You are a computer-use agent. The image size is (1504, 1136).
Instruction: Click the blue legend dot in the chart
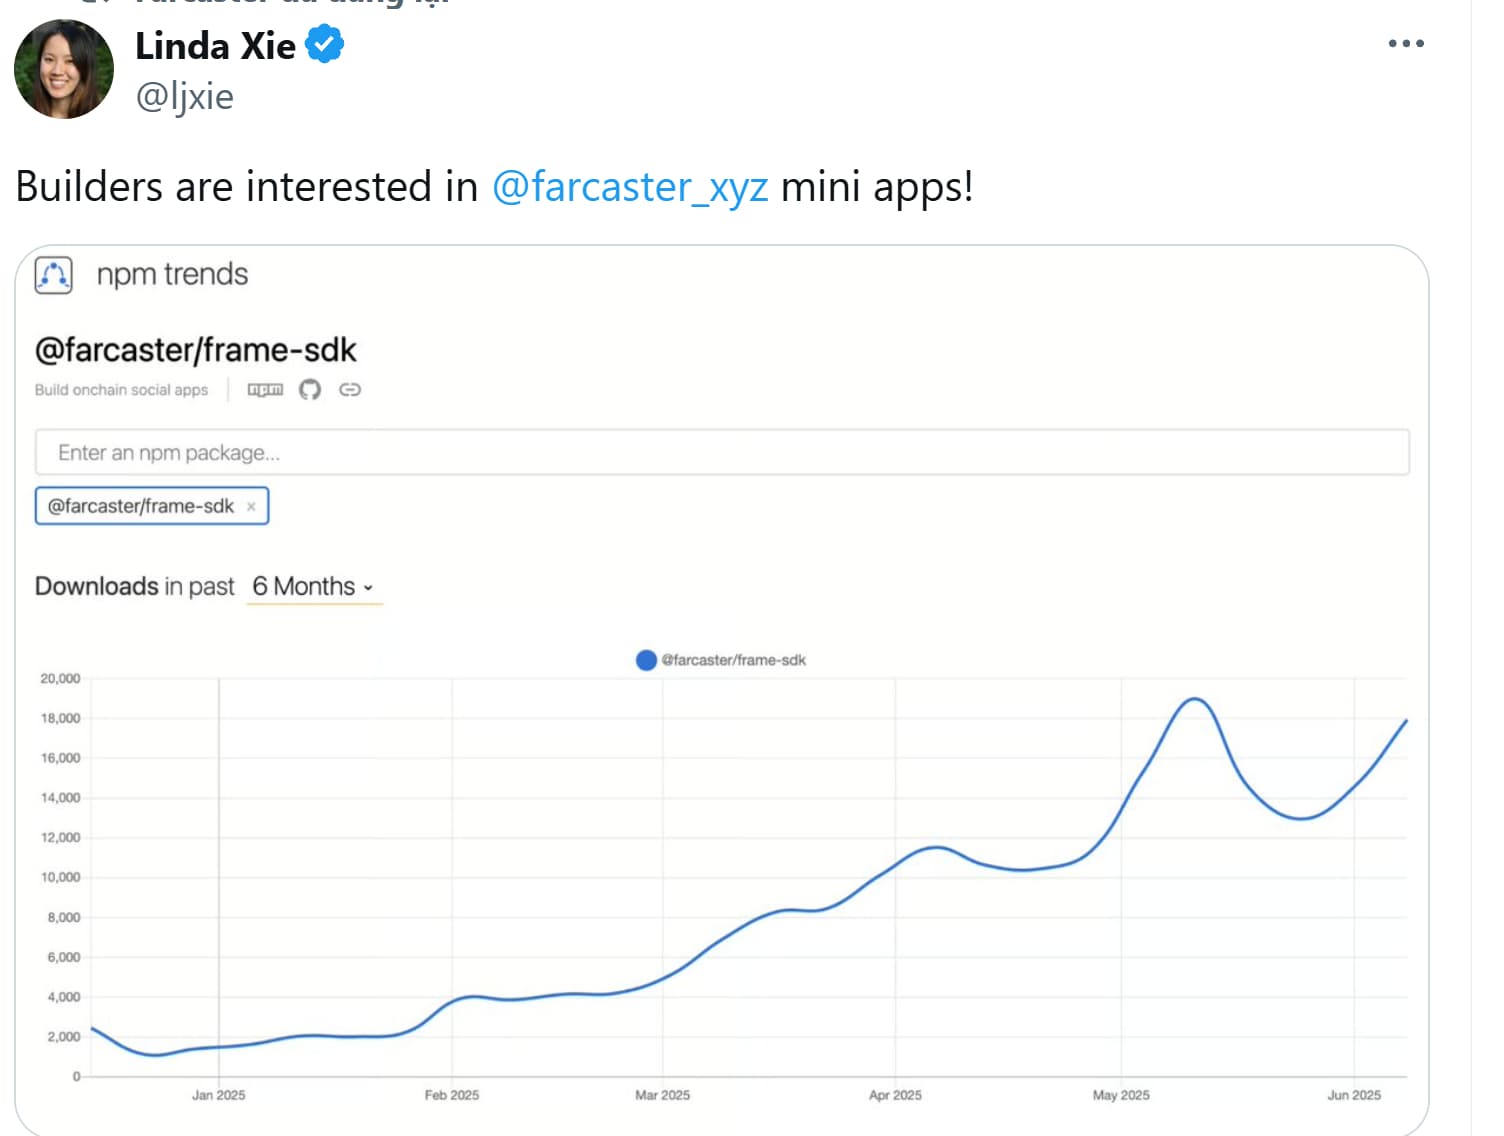pyautogui.click(x=646, y=660)
